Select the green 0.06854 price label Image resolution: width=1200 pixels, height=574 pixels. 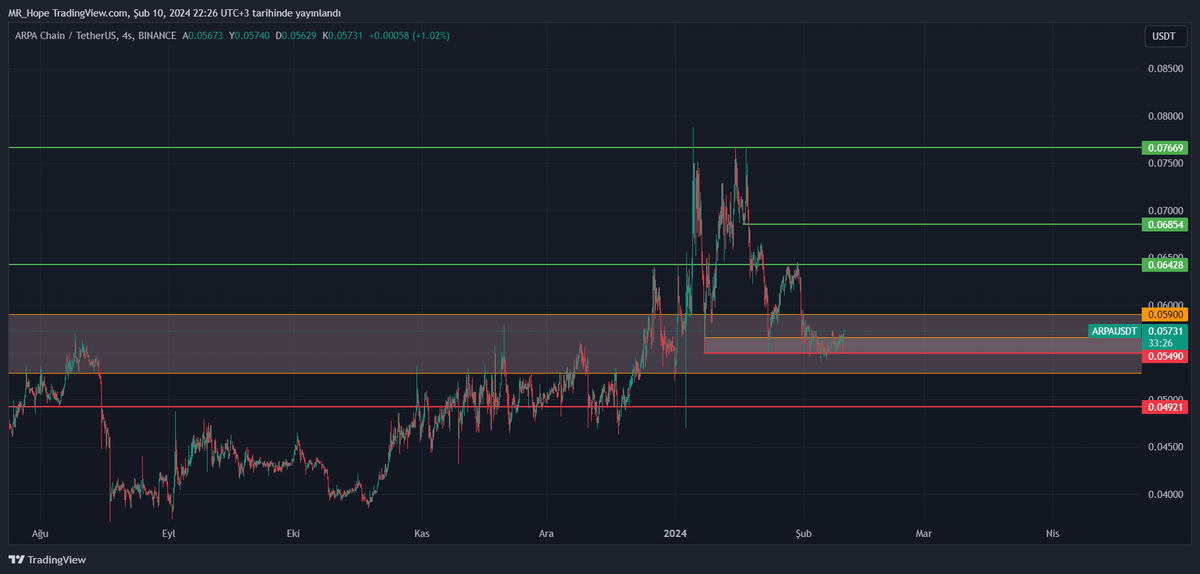(1166, 224)
